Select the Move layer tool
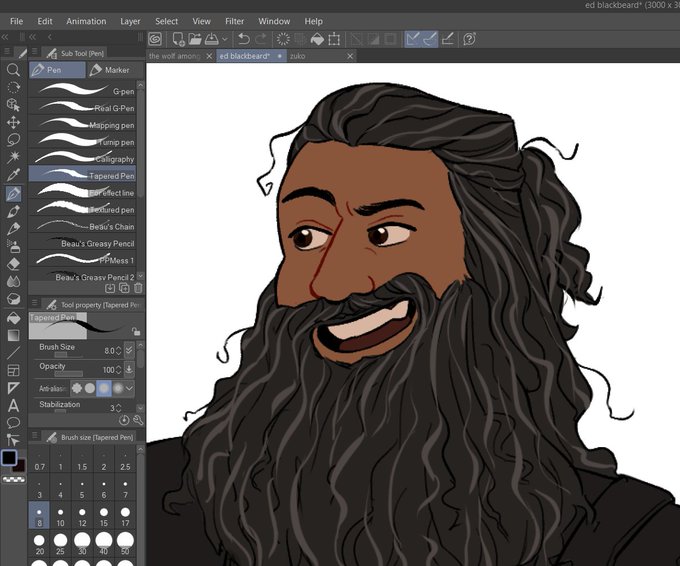This screenshot has height=566, width=680. [x=13, y=123]
